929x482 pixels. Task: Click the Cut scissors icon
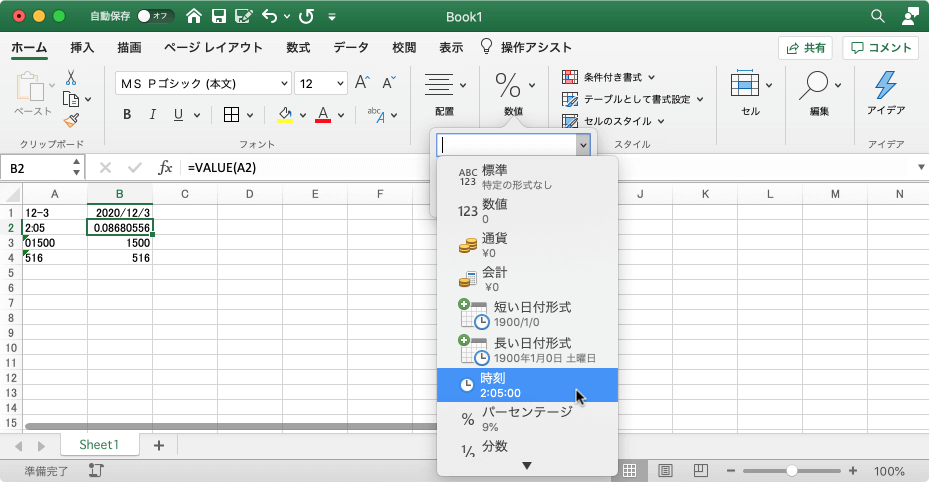click(x=71, y=78)
